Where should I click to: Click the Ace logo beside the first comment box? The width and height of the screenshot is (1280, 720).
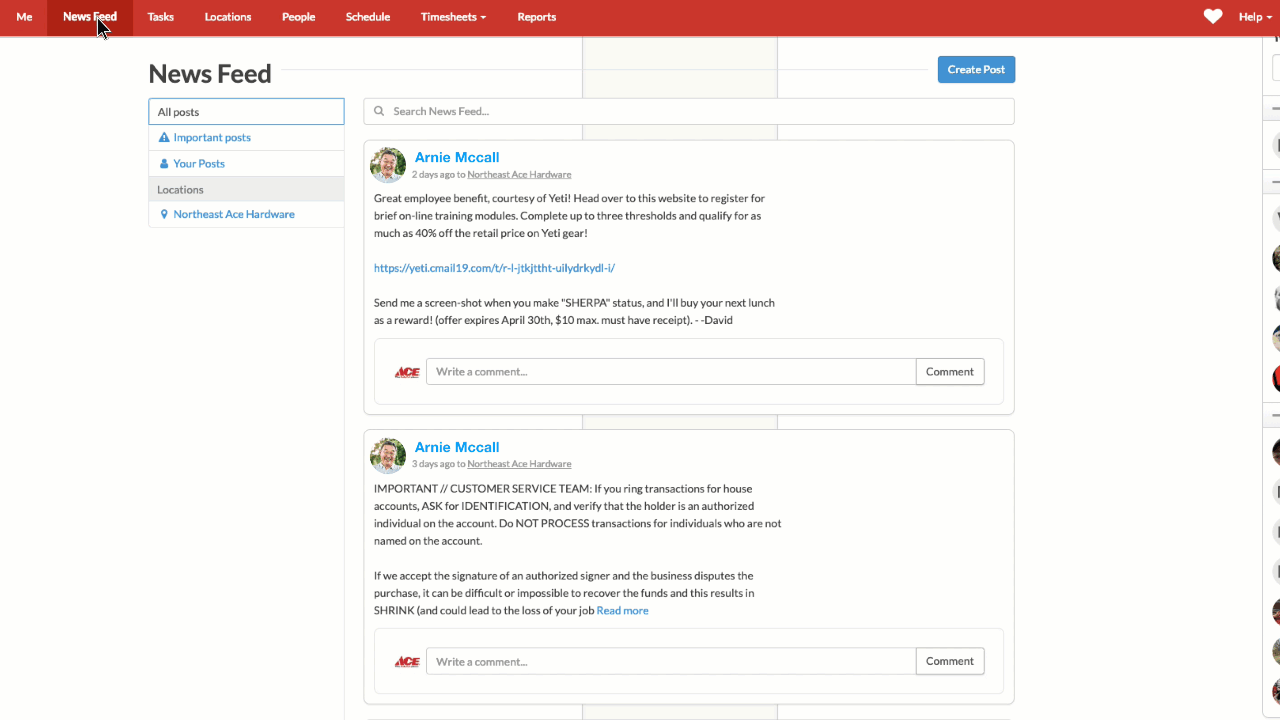coord(406,371)
